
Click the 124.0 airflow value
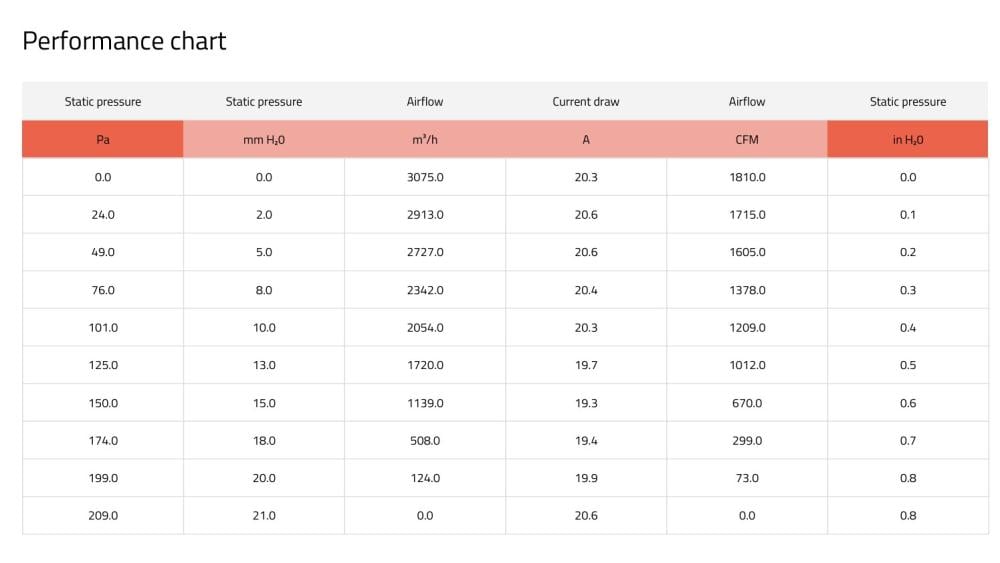tap(425, 478)
